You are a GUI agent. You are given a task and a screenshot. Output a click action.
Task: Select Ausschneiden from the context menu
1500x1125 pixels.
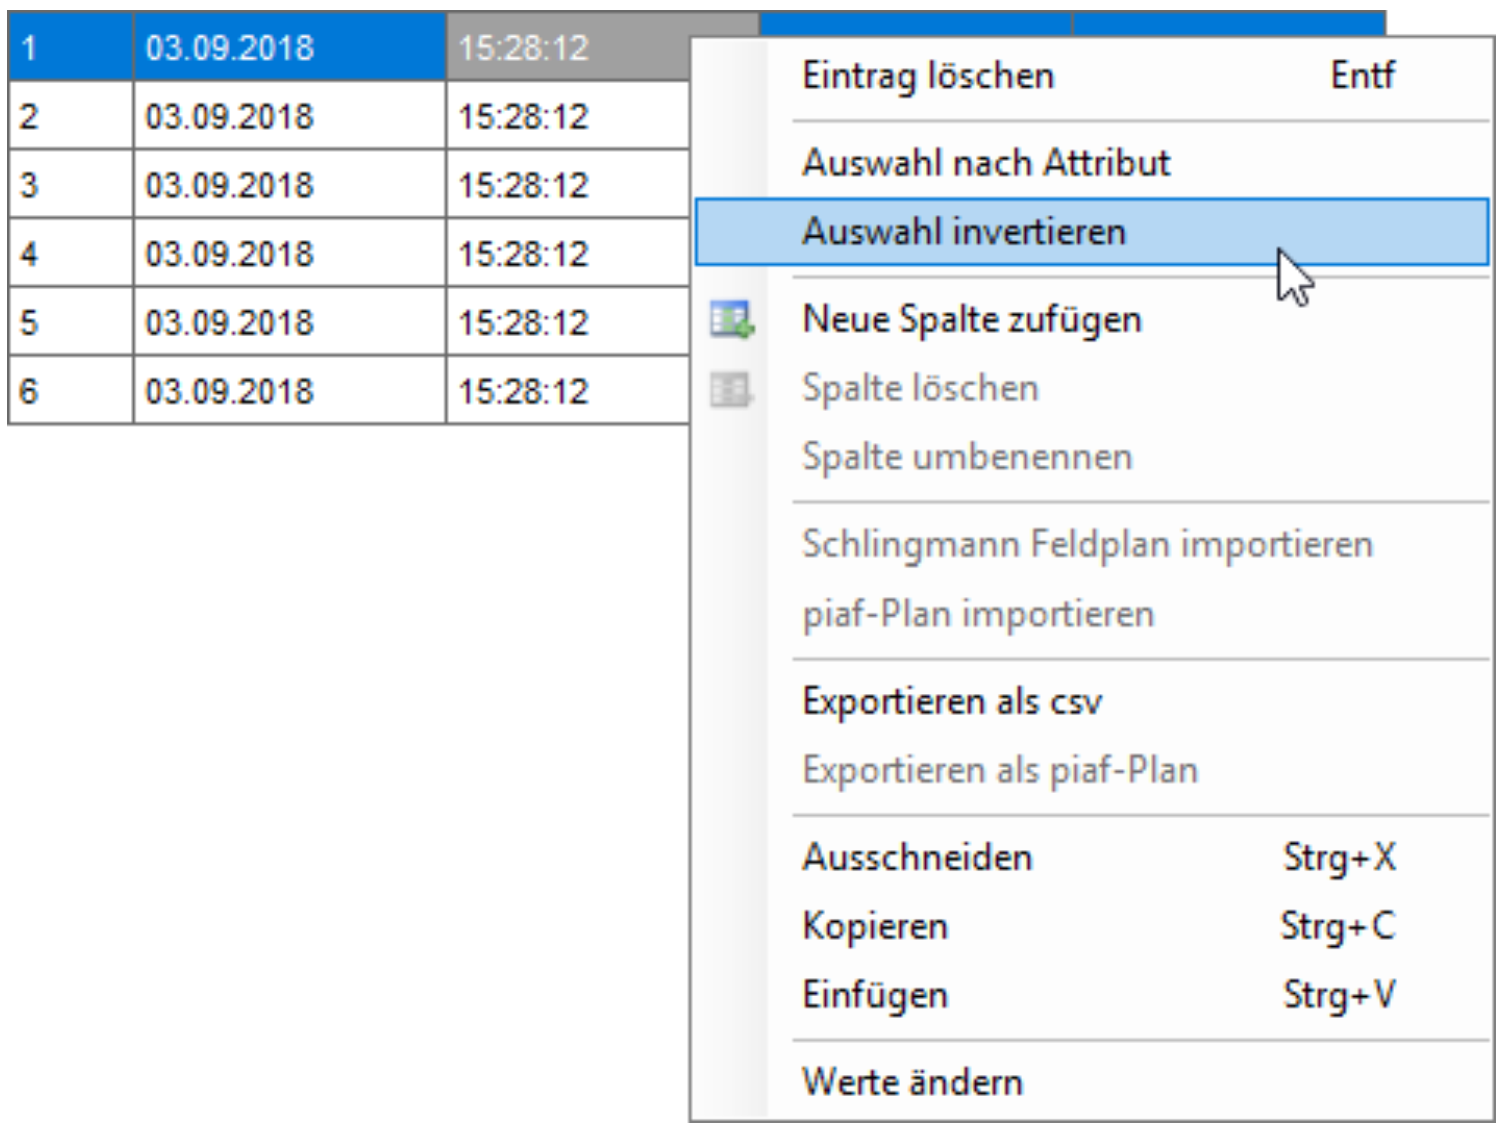pyautogui.click(x=917, y=858)
